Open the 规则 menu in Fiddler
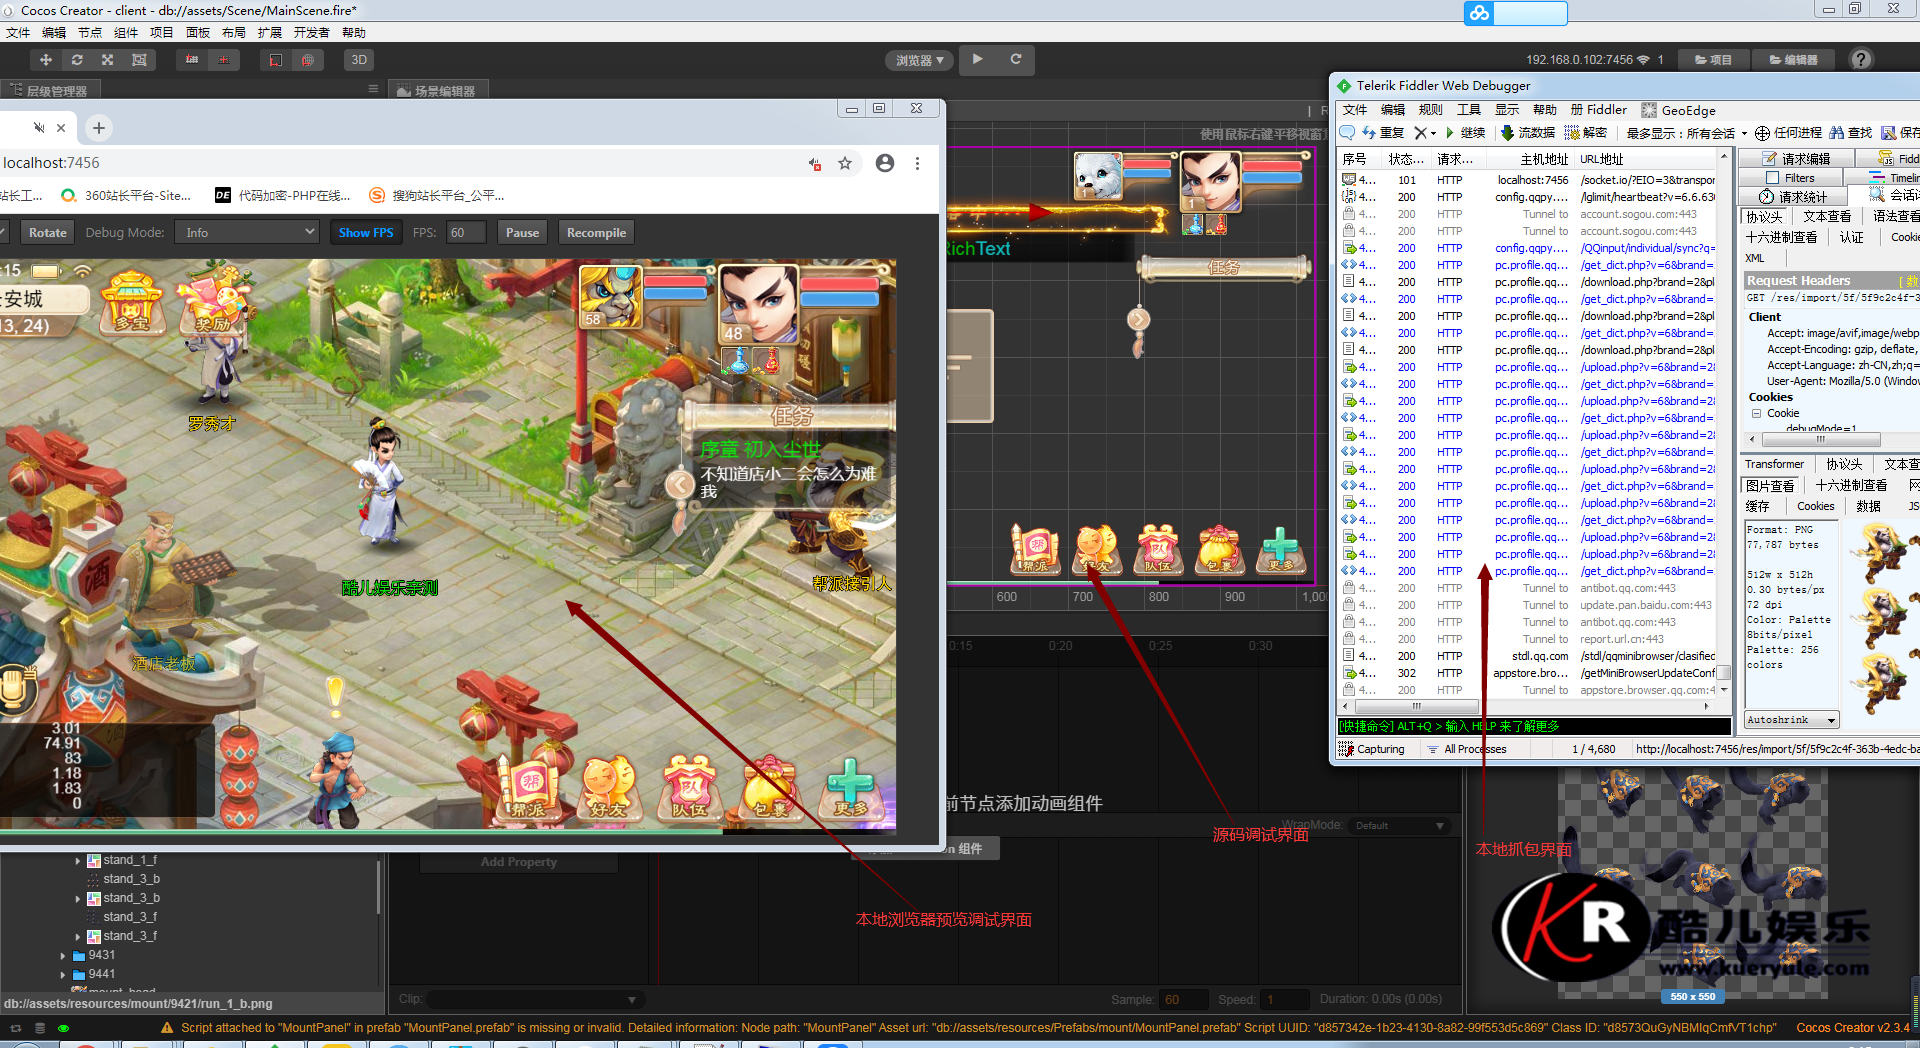1920x1048 pixels. point(1431,110)
